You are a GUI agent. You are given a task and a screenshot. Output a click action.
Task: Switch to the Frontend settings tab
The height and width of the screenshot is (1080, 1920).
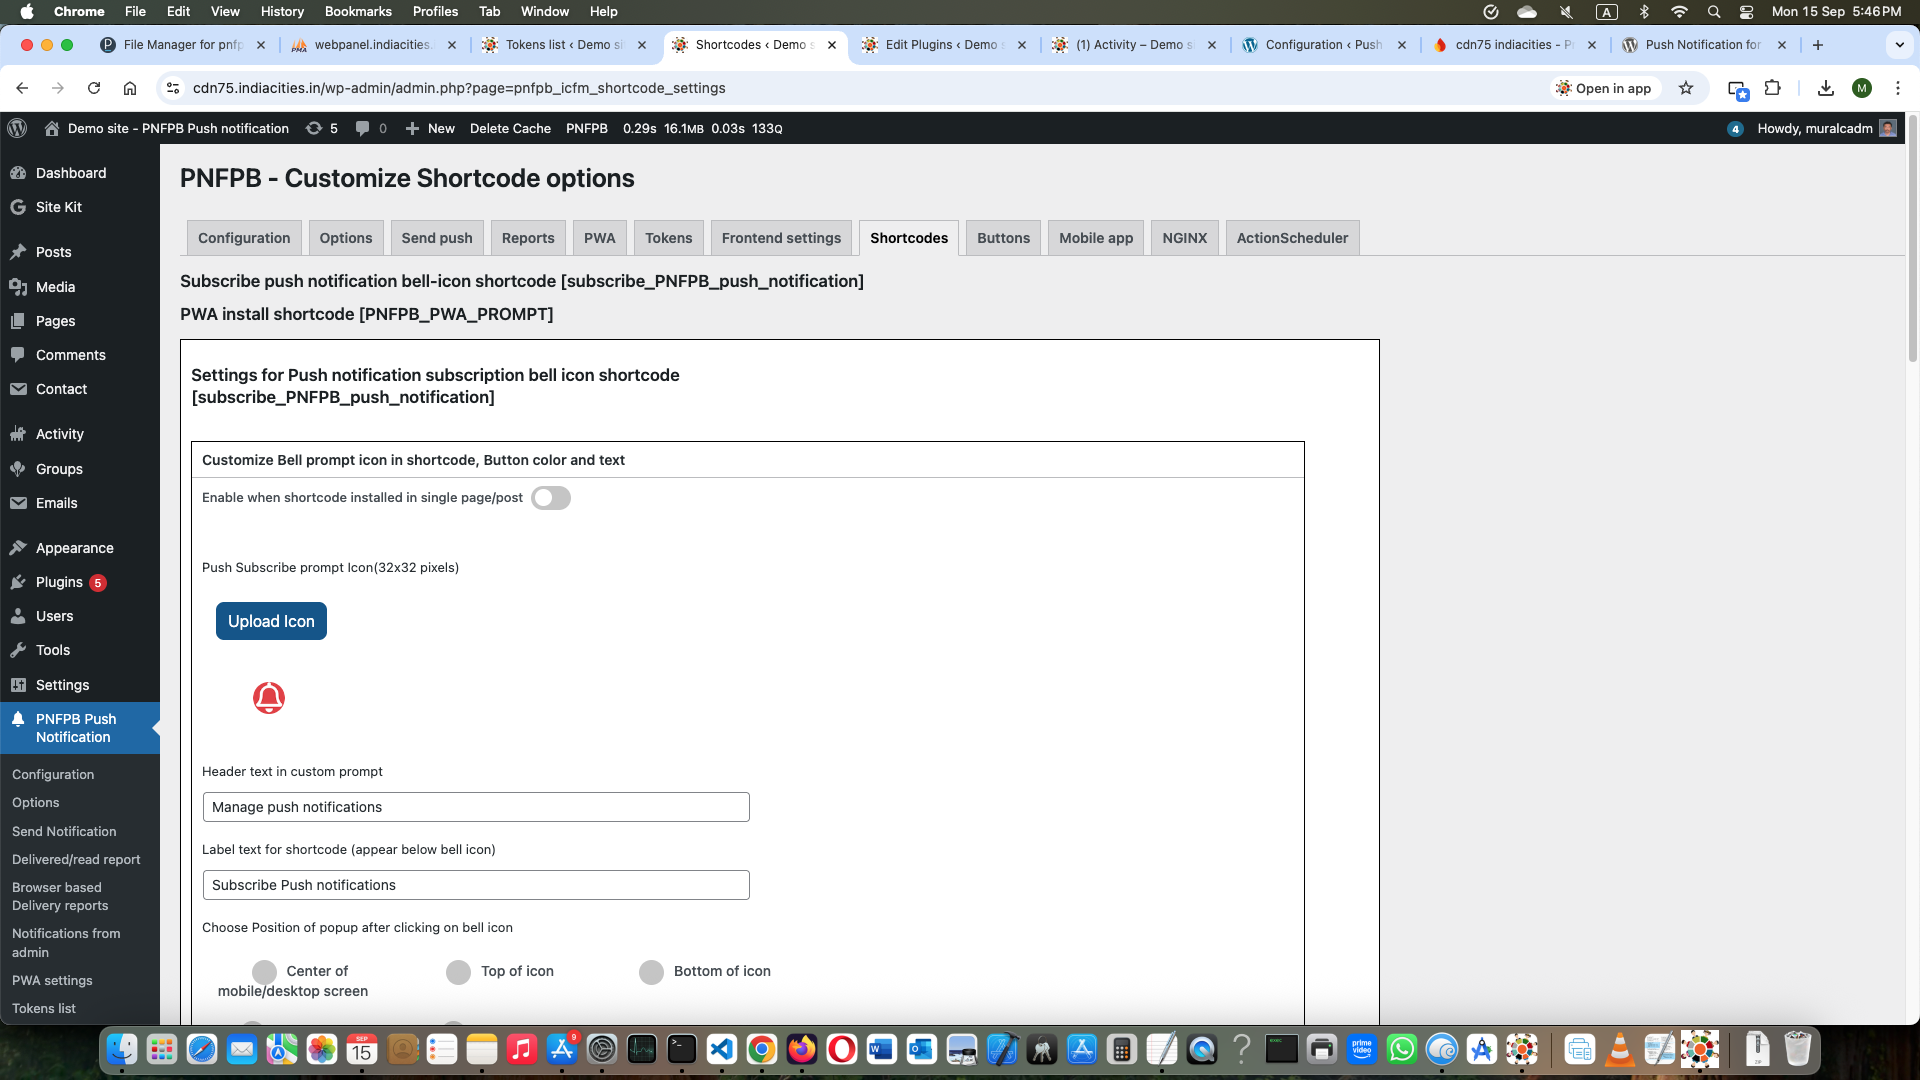(x=781, y=238)
